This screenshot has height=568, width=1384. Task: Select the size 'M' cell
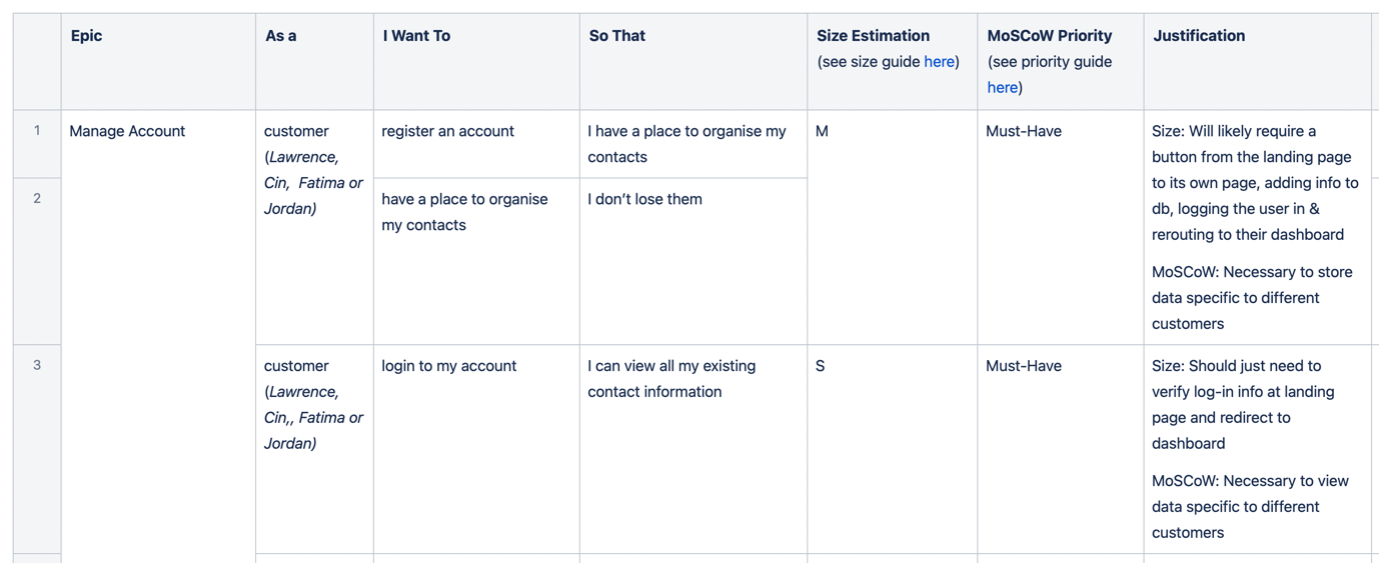[x=893, y=227]
